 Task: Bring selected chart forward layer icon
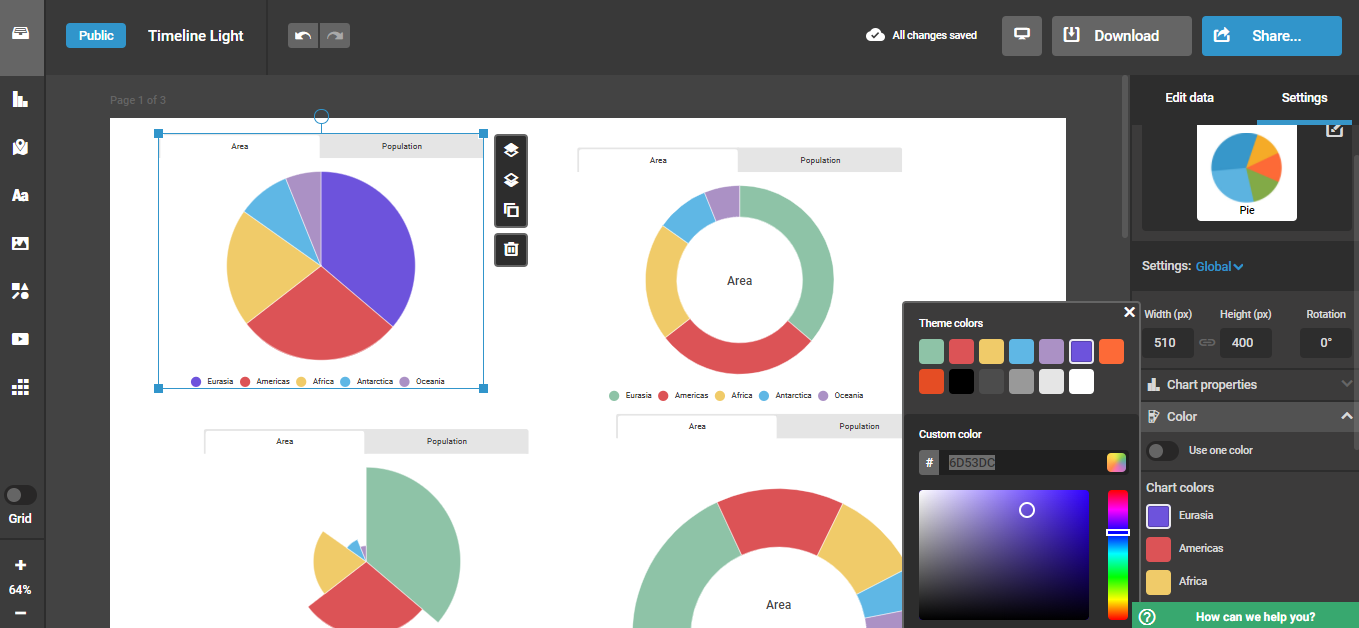[511, 150]
